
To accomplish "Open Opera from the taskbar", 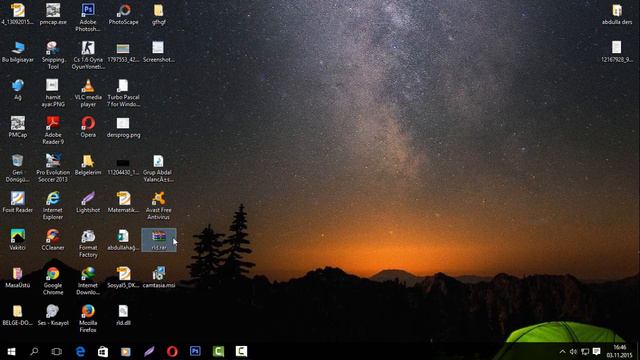I will (172, 351).
